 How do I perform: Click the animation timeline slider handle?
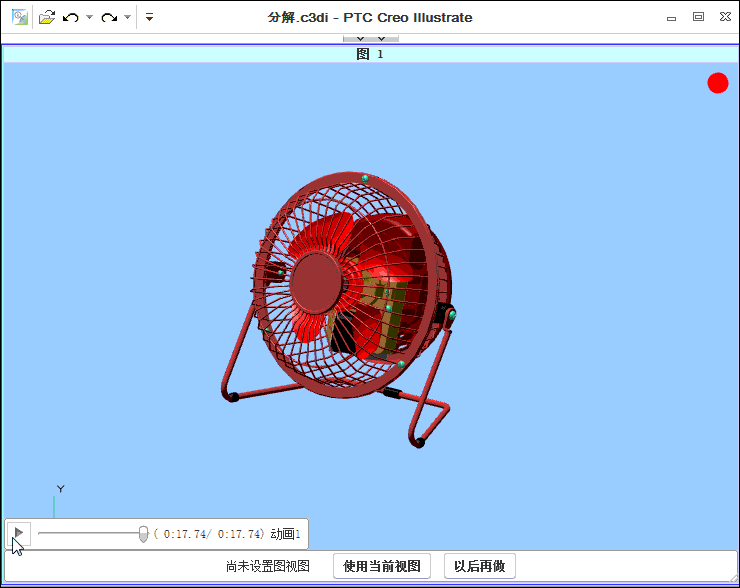click(143, 534)
